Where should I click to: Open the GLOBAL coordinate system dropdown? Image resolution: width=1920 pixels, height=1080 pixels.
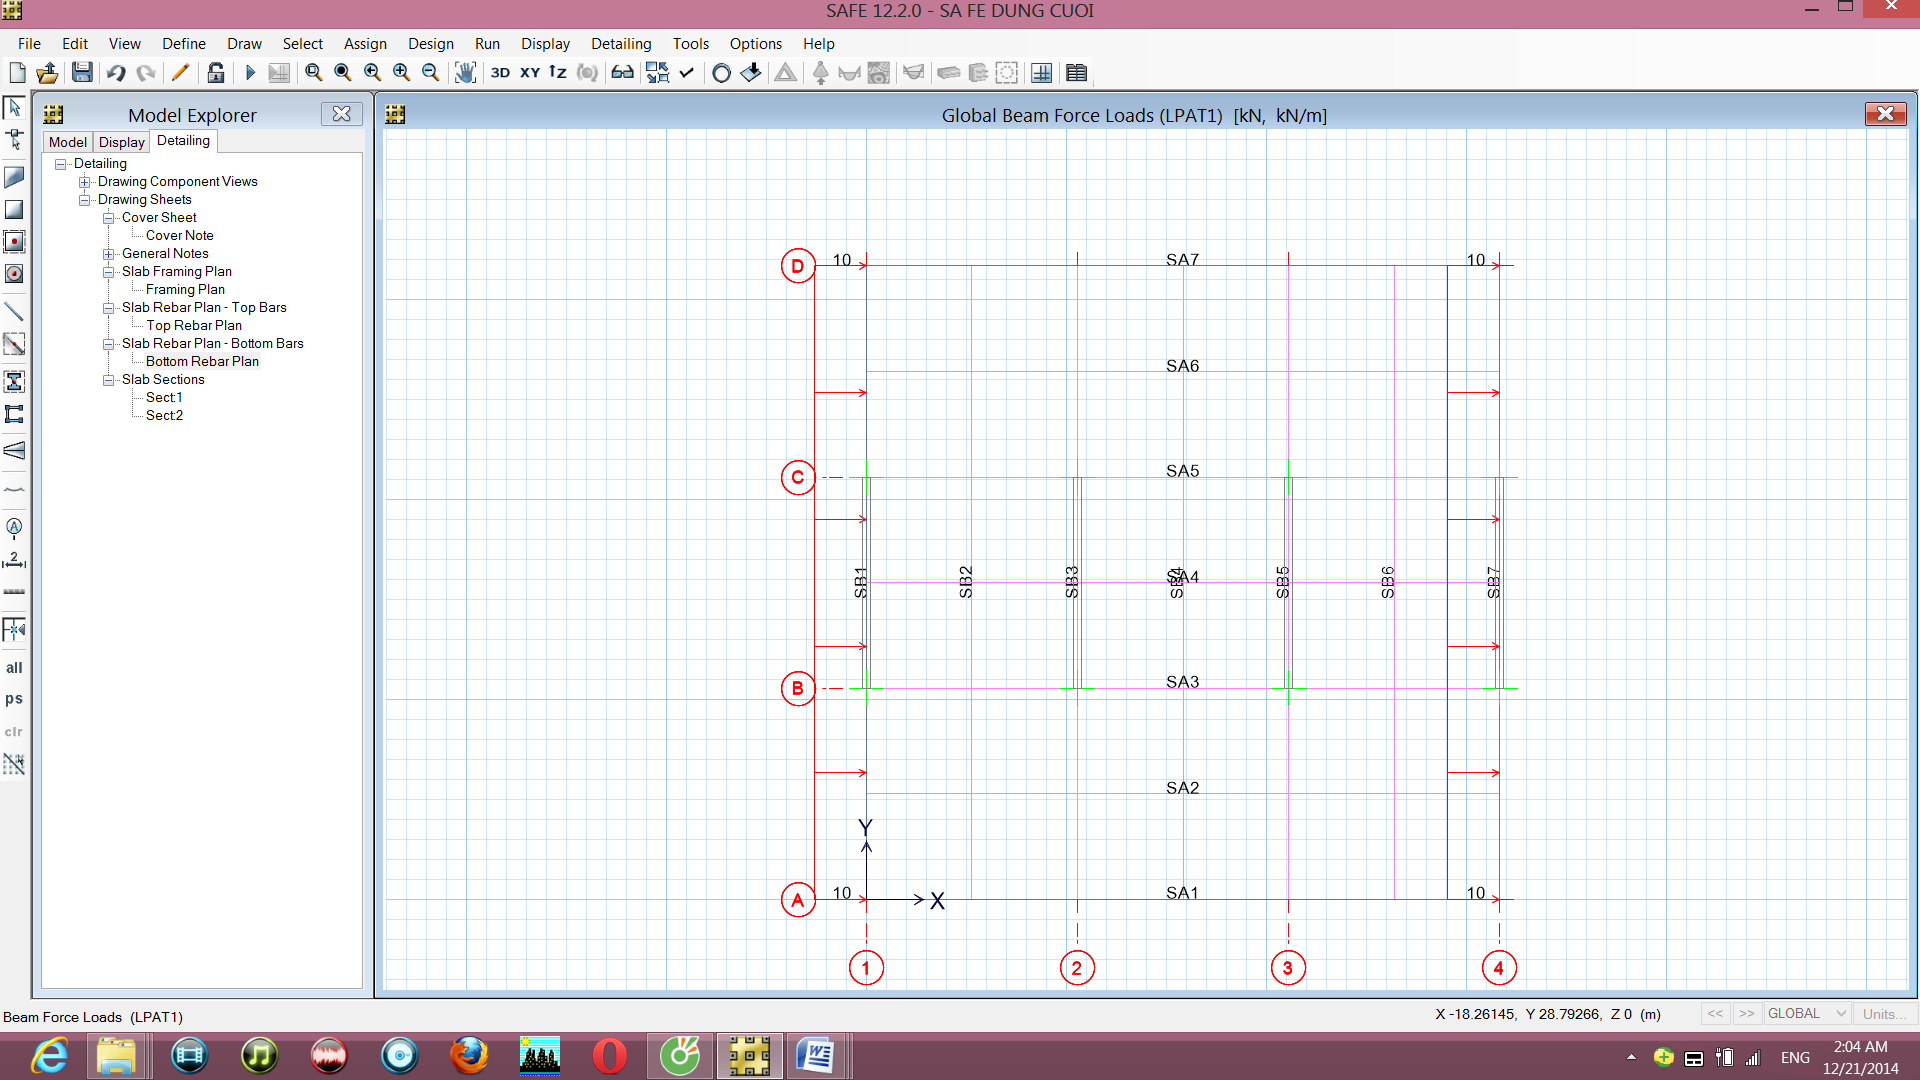point(1806,1014)
